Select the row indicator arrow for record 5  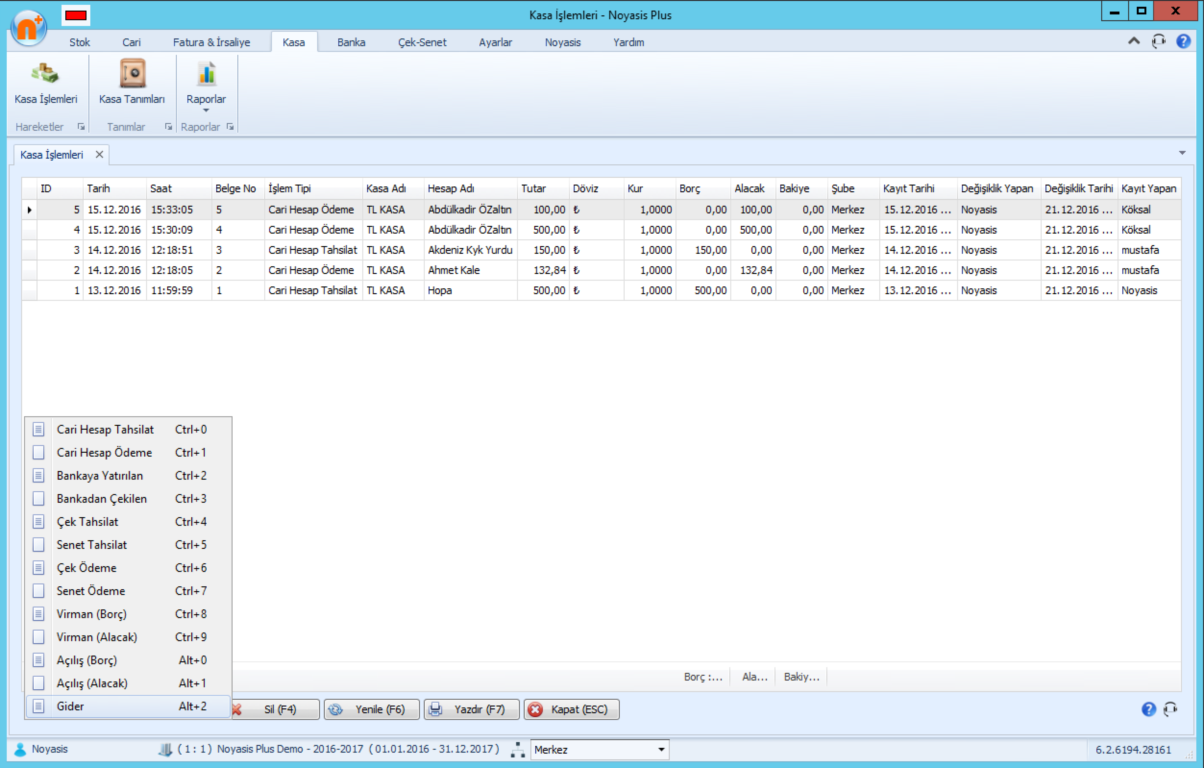point(29,210)
